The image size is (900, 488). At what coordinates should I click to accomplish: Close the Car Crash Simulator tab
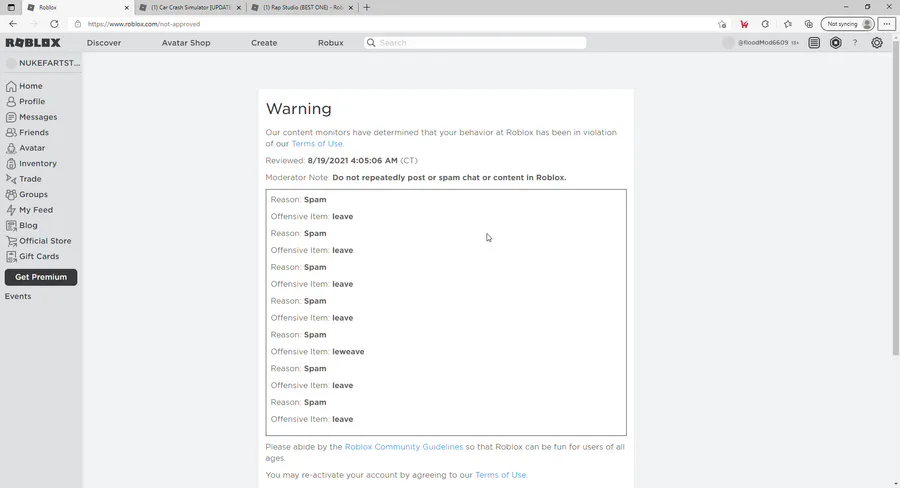click(239, 7)
